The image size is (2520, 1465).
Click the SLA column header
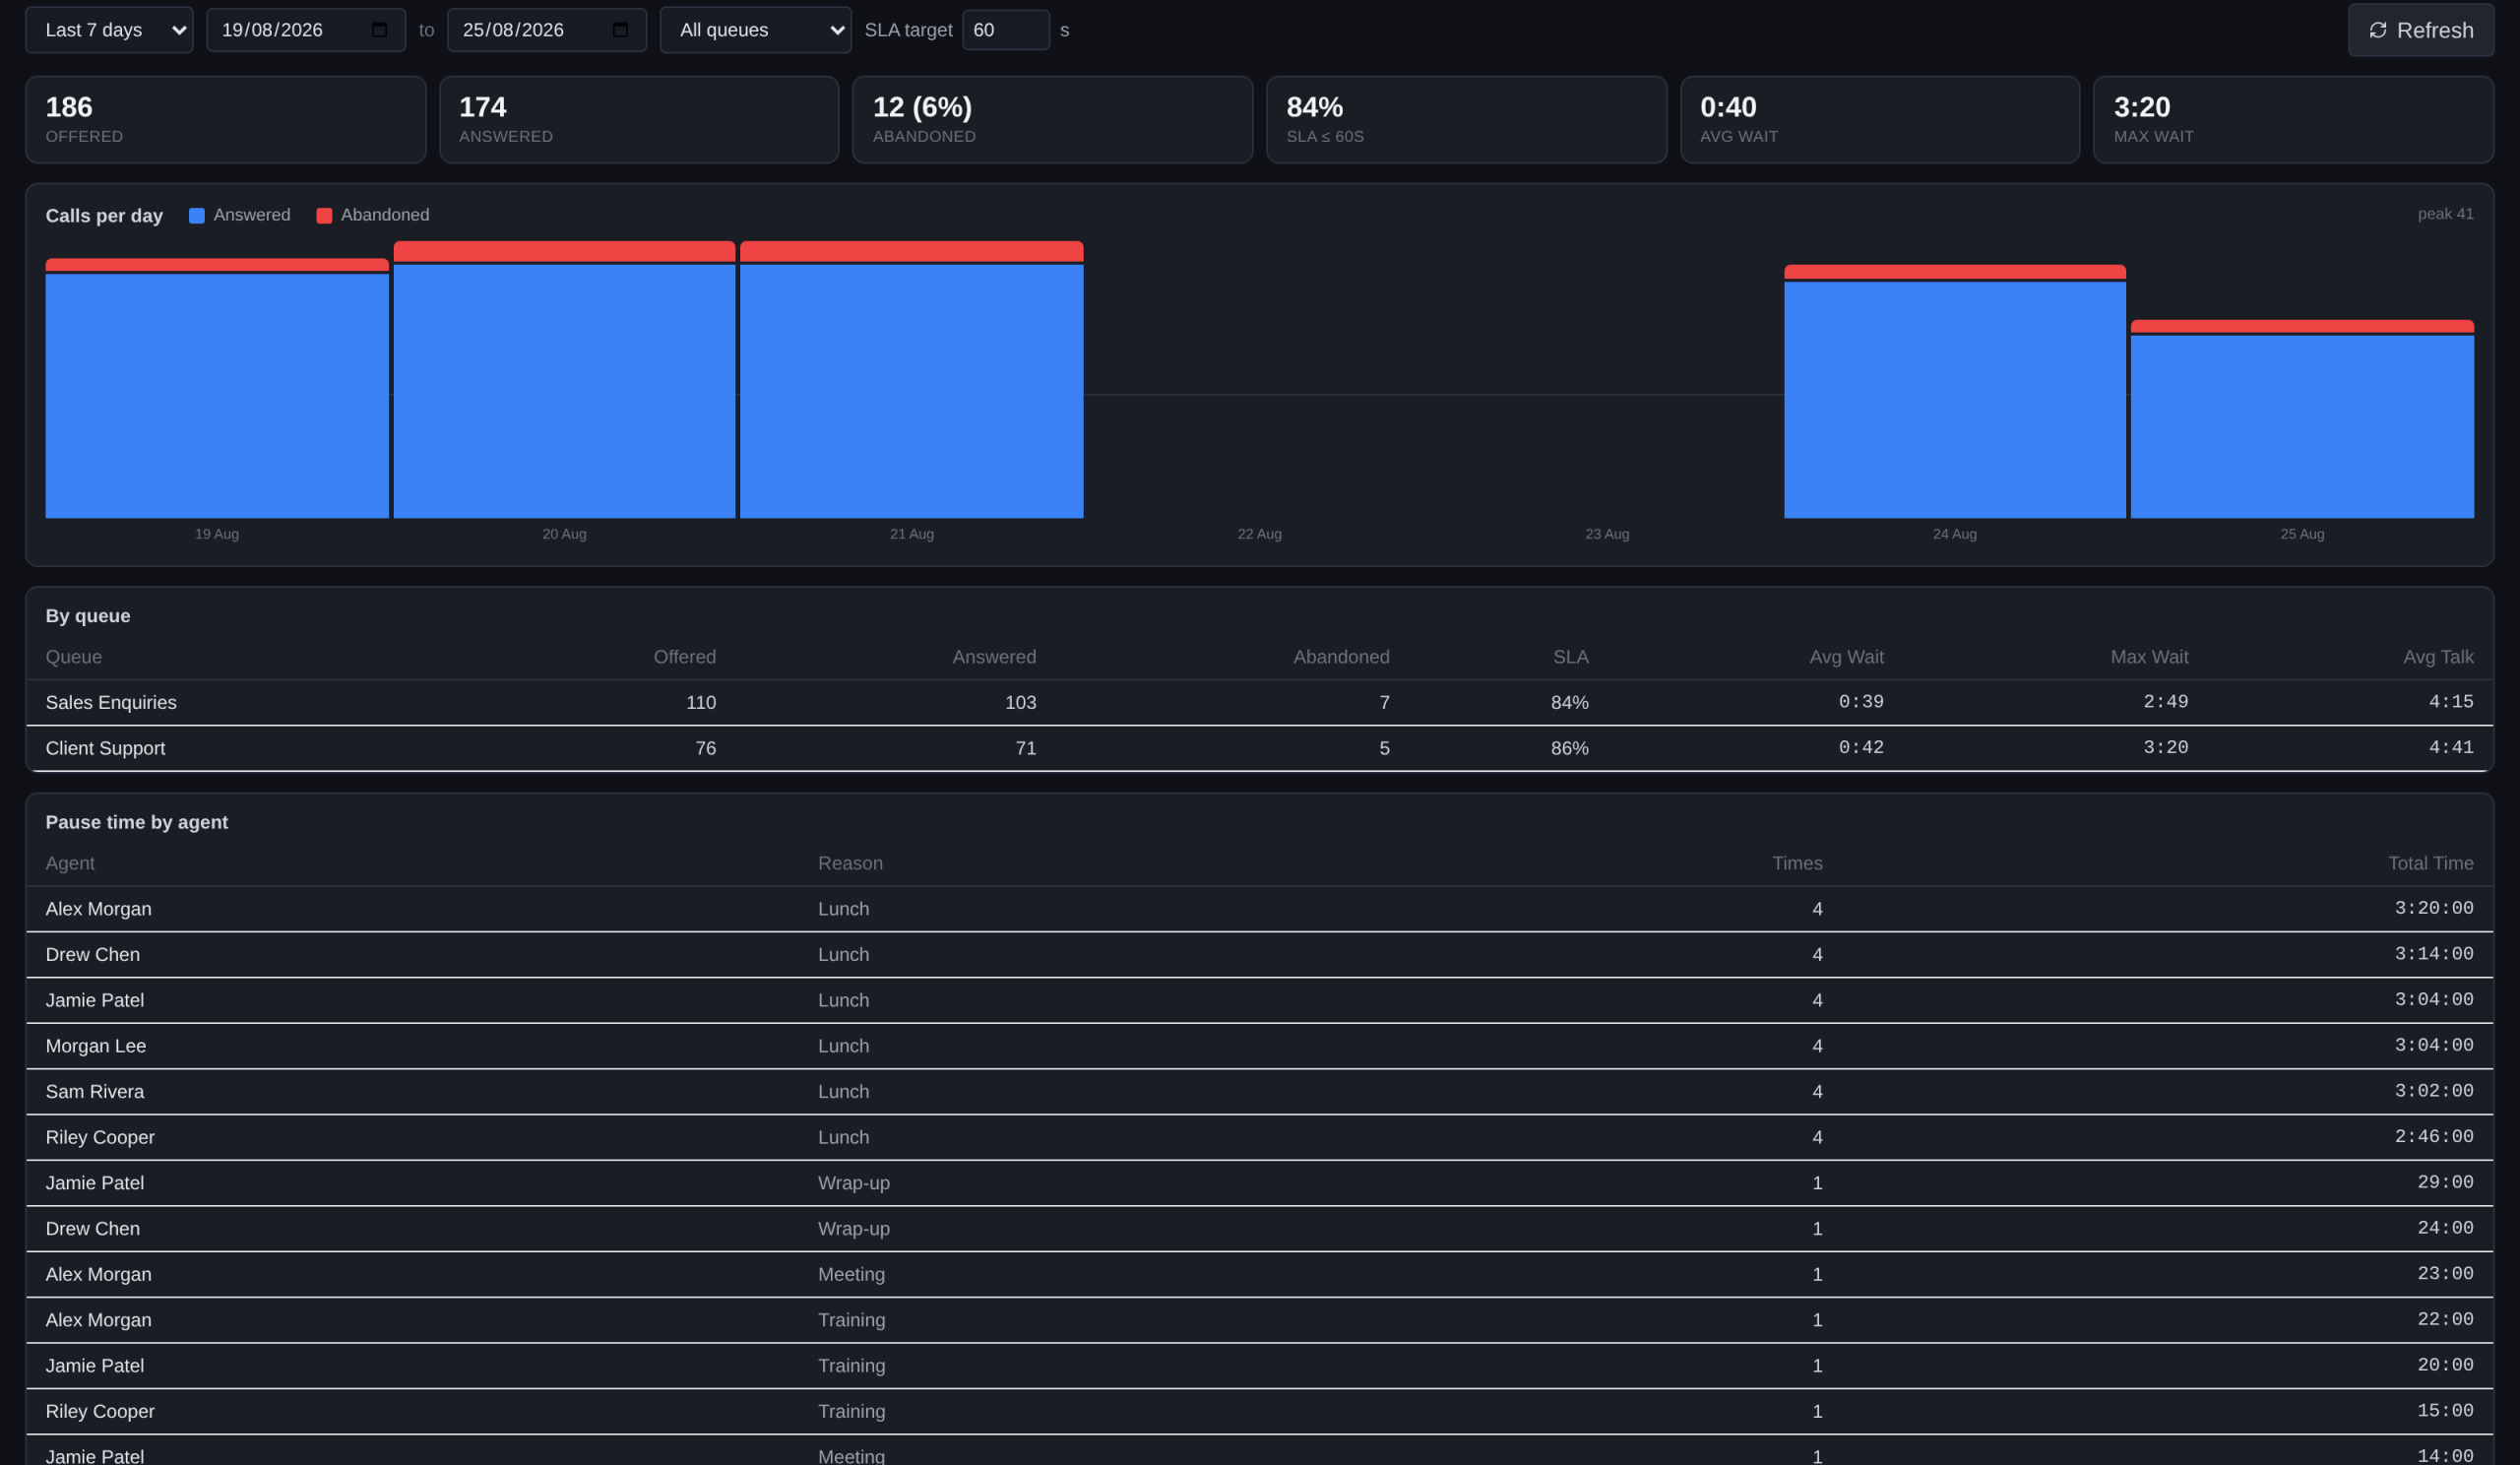(x=1570, y=657)
